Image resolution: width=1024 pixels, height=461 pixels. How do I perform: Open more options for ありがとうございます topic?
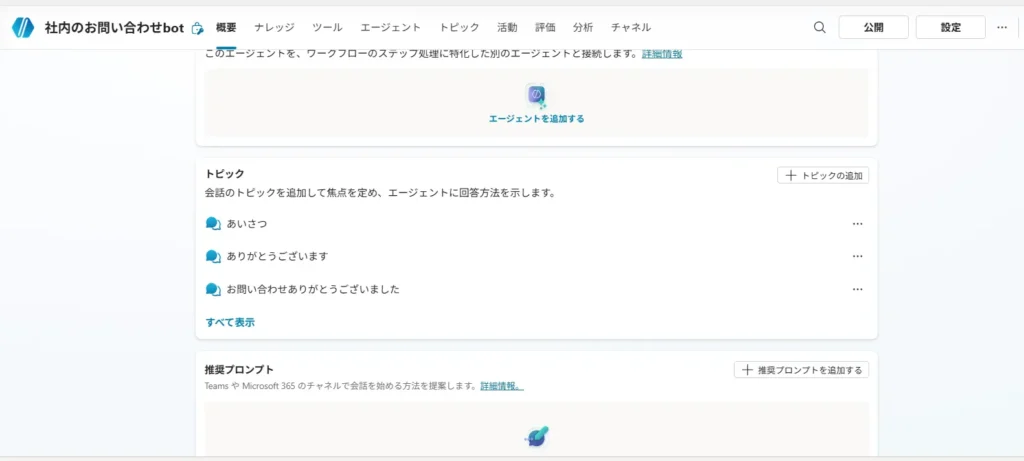click(x=857, y=257)
